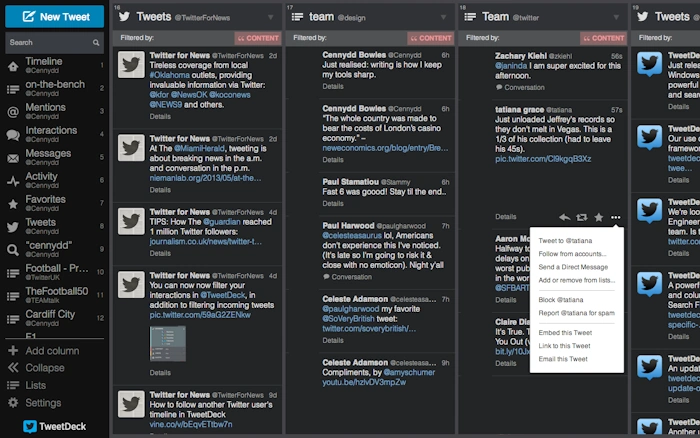
Task: Open Activity pulse icon
Action: coord(13,181)
